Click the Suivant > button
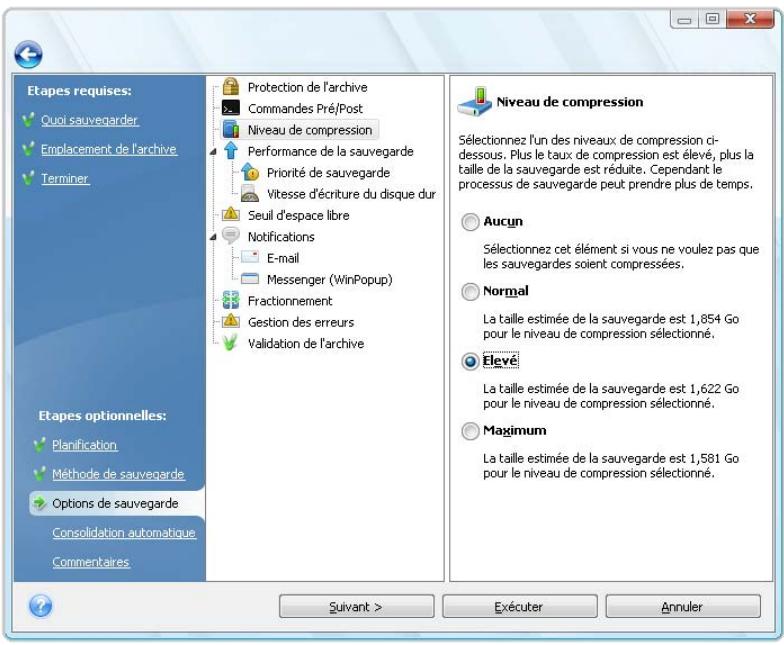 click(x=356, y=606)
